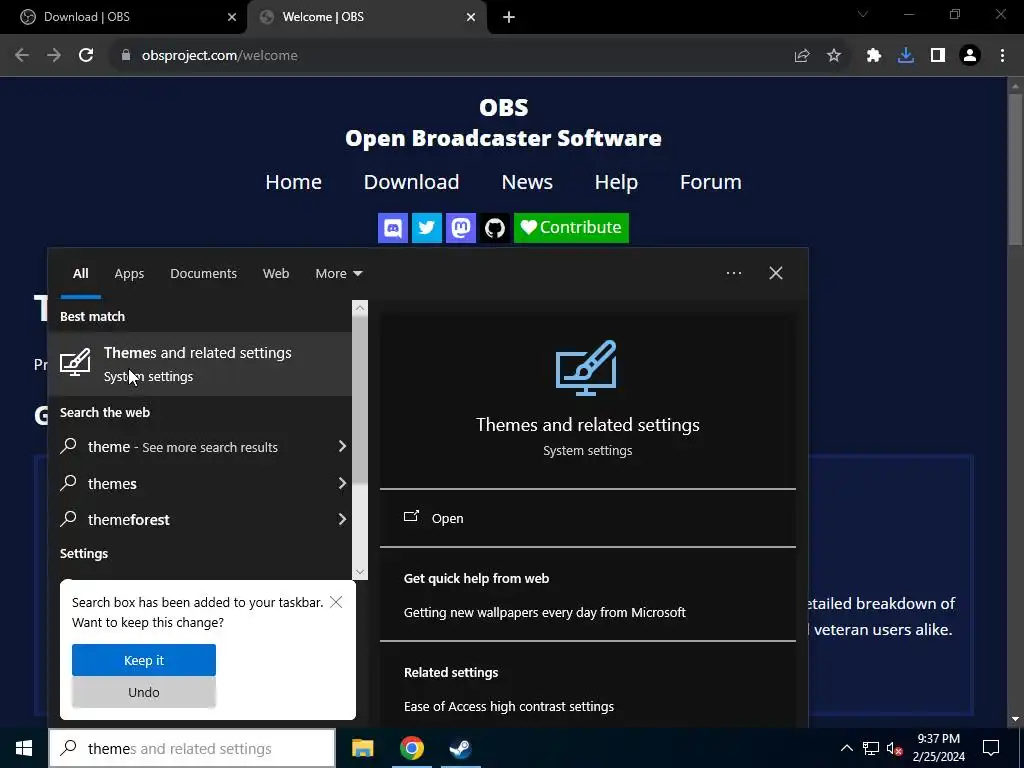Close the Download | OBS tab
1024x768 pixels.
pyautogui.click(x=232, y=18)
